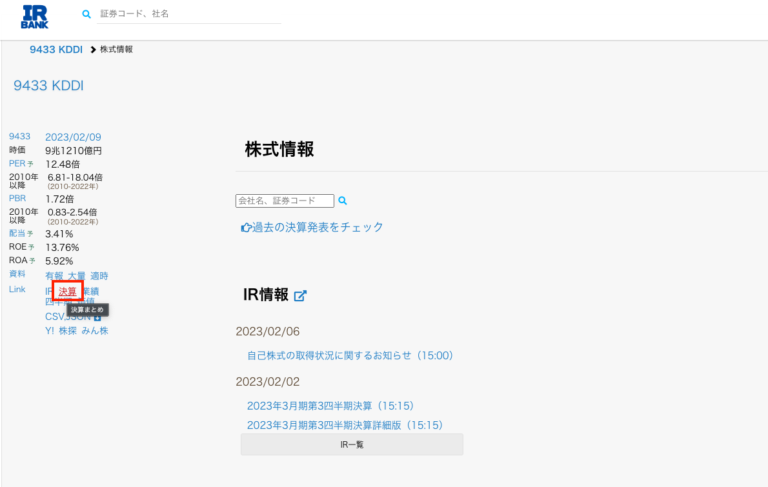The image size is (768, 487).
Task: Click the PER label link in sidebar
Action: click(x=17, y=164)
